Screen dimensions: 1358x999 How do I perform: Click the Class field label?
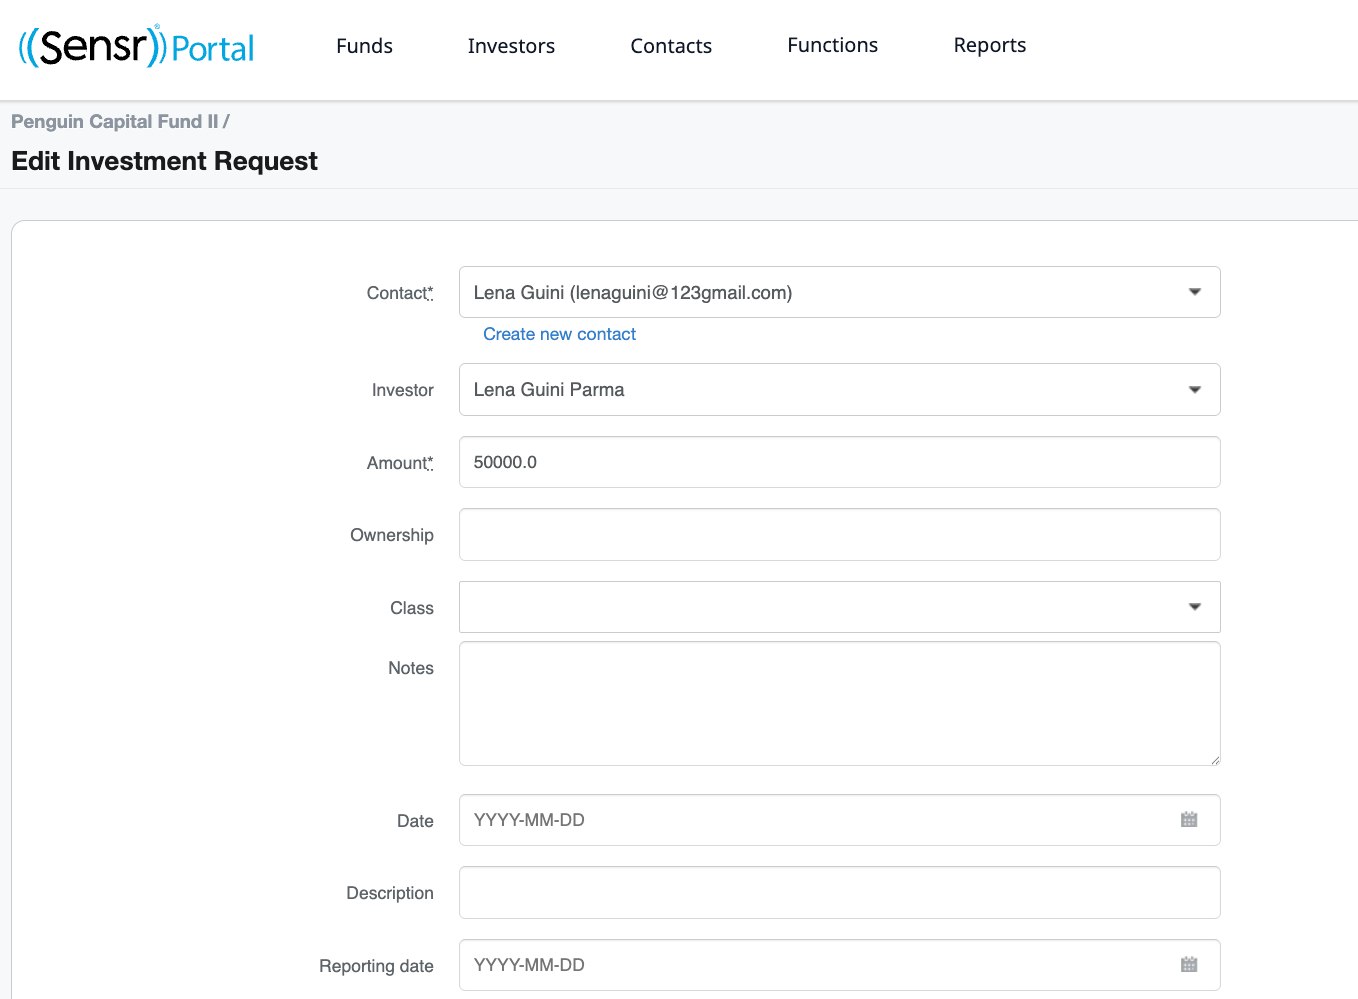point(412,608)
